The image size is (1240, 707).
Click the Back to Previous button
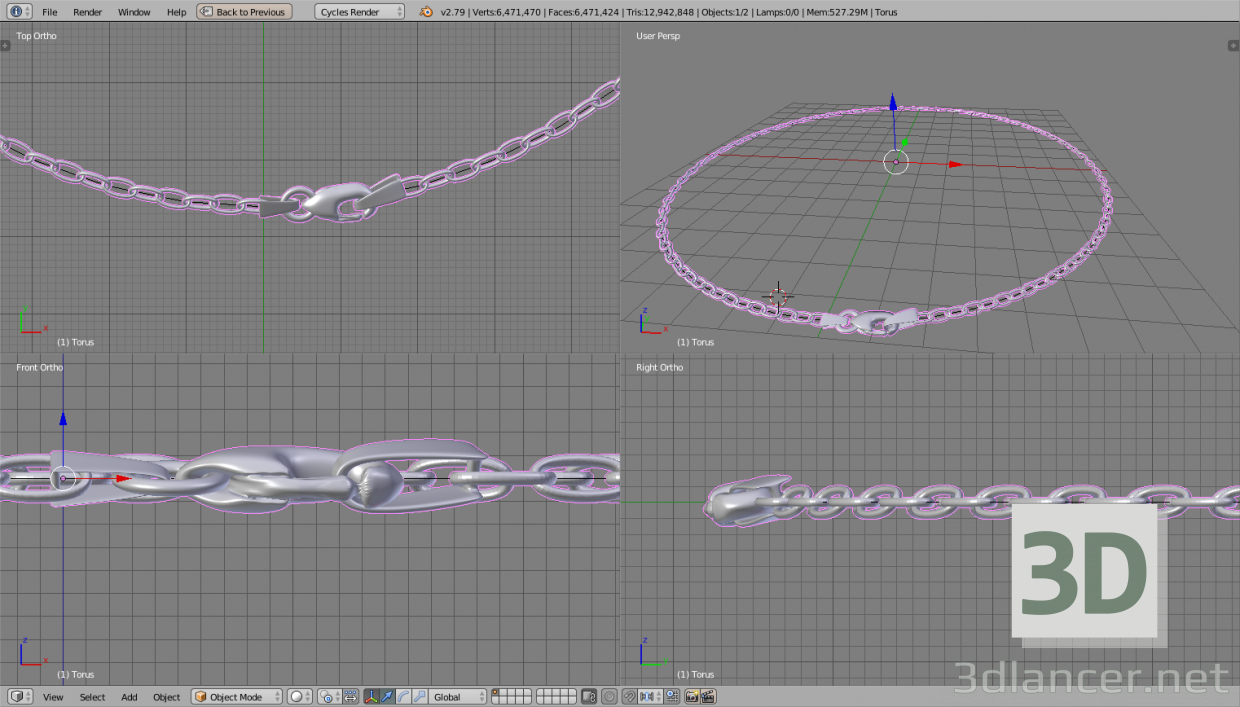coord(243,11)
